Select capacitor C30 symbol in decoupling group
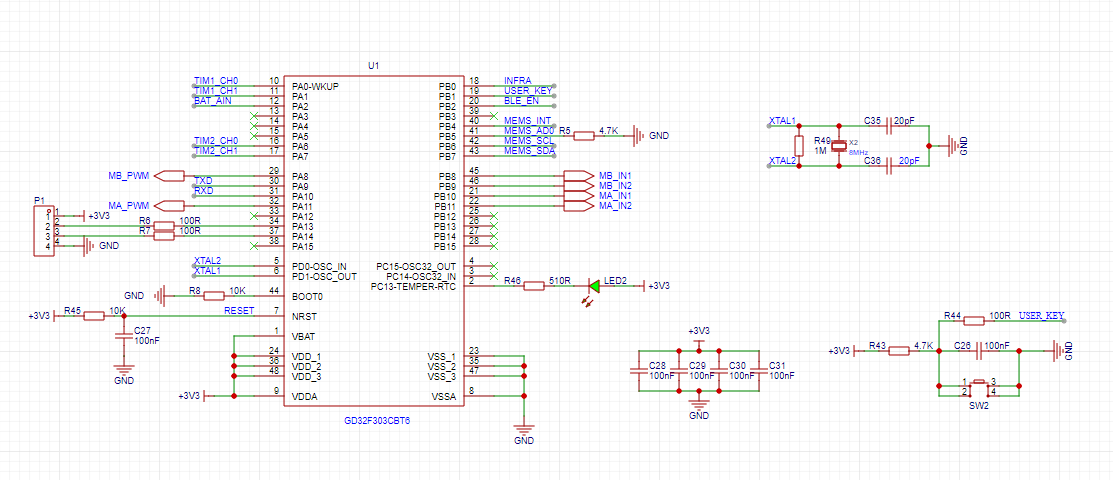1113x480 pixels. [x=719, y=369]
